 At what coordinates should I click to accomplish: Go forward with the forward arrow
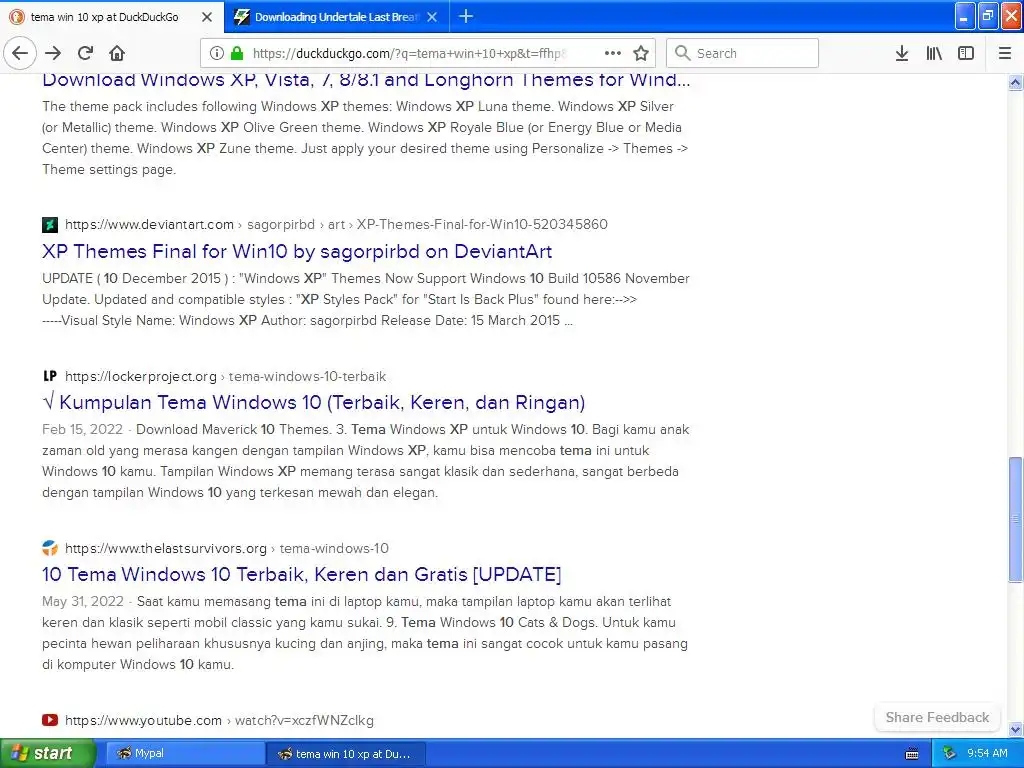click(x=53, y=54)
